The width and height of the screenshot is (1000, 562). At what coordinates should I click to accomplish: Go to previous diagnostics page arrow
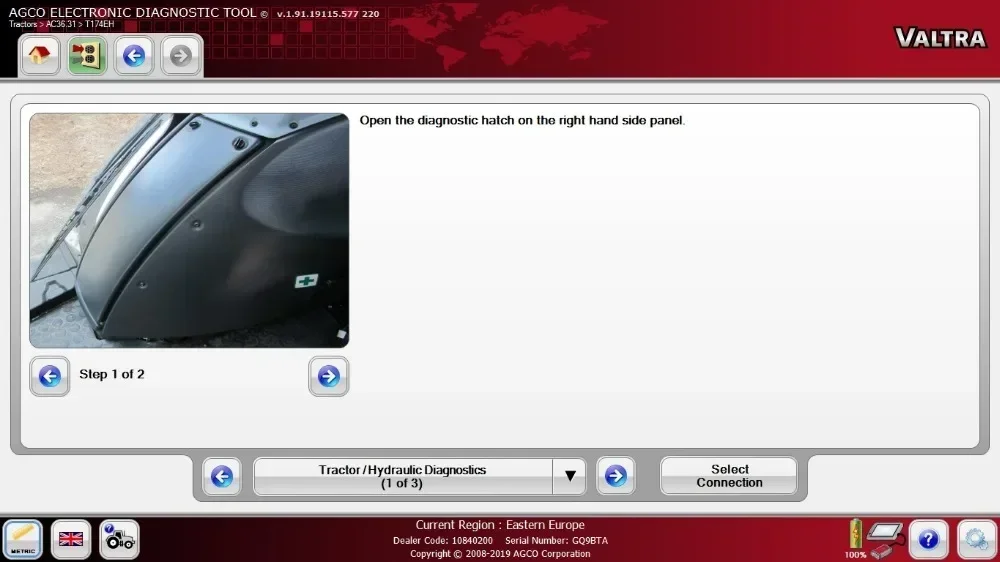pos(222,476)
